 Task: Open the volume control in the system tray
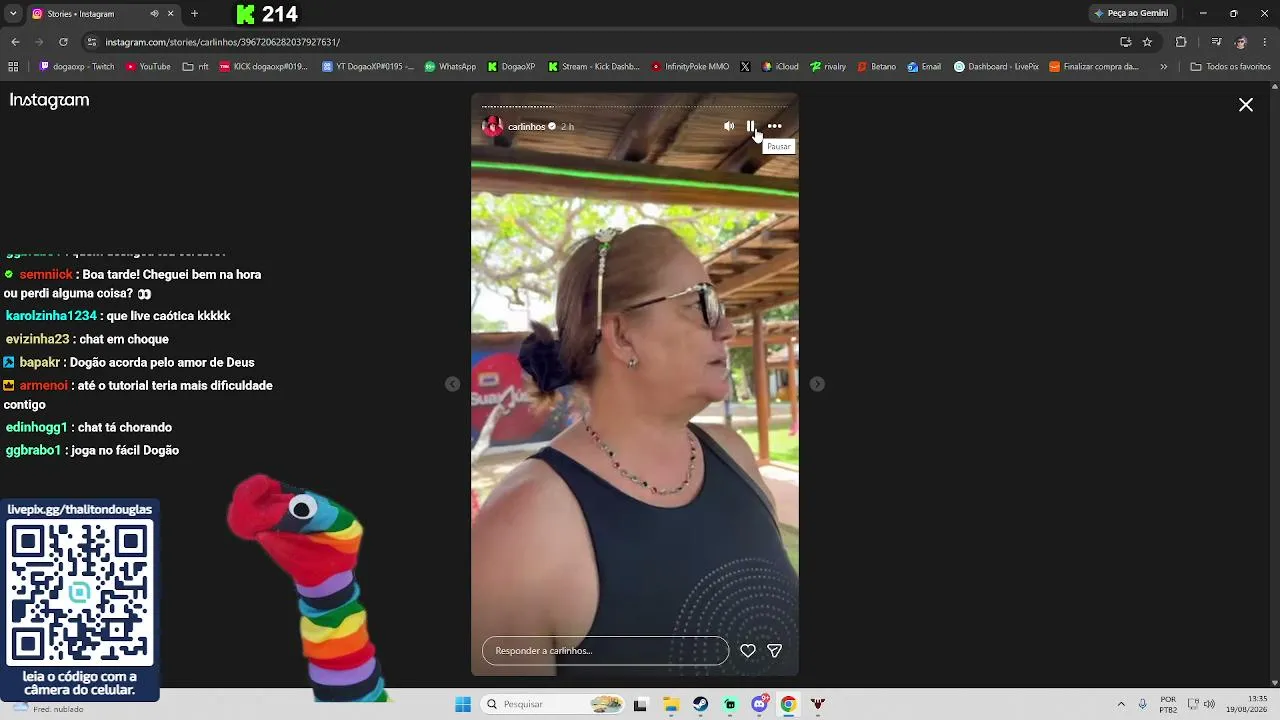[1209, 704]
